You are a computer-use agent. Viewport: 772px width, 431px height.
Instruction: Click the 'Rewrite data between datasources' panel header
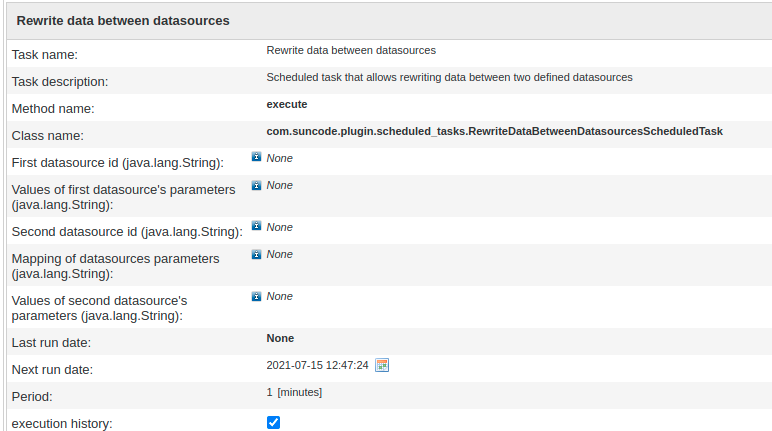pos(123,20)
